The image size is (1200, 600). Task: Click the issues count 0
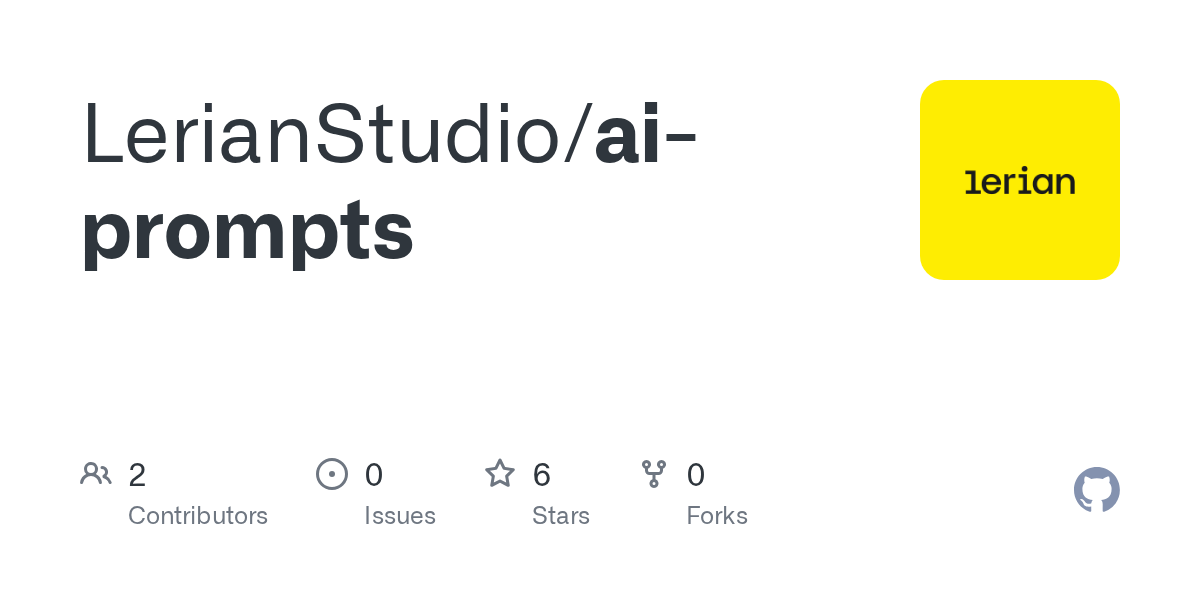pos(374,475)
